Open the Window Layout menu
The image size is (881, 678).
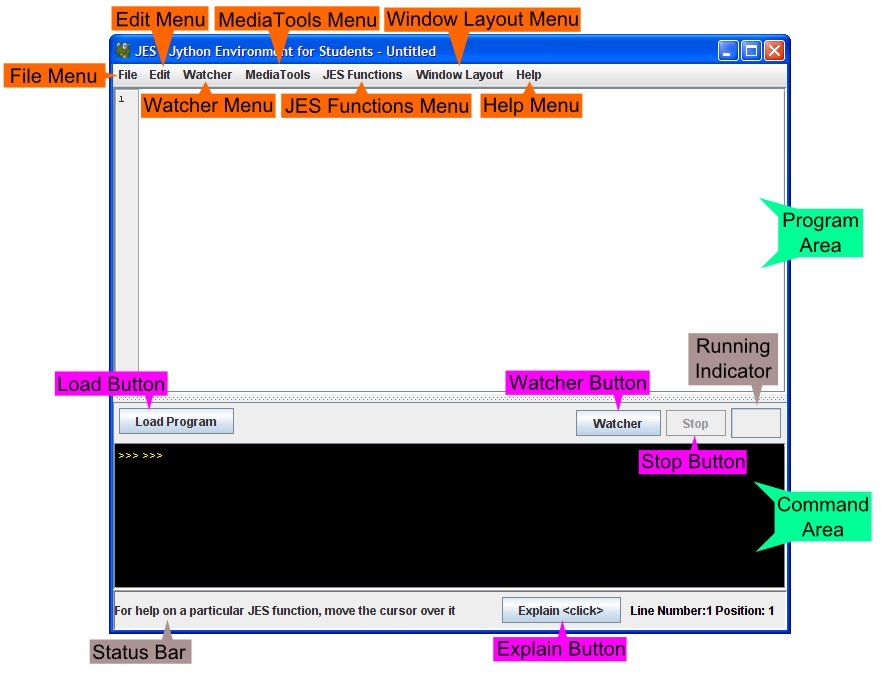pos(459,75)
